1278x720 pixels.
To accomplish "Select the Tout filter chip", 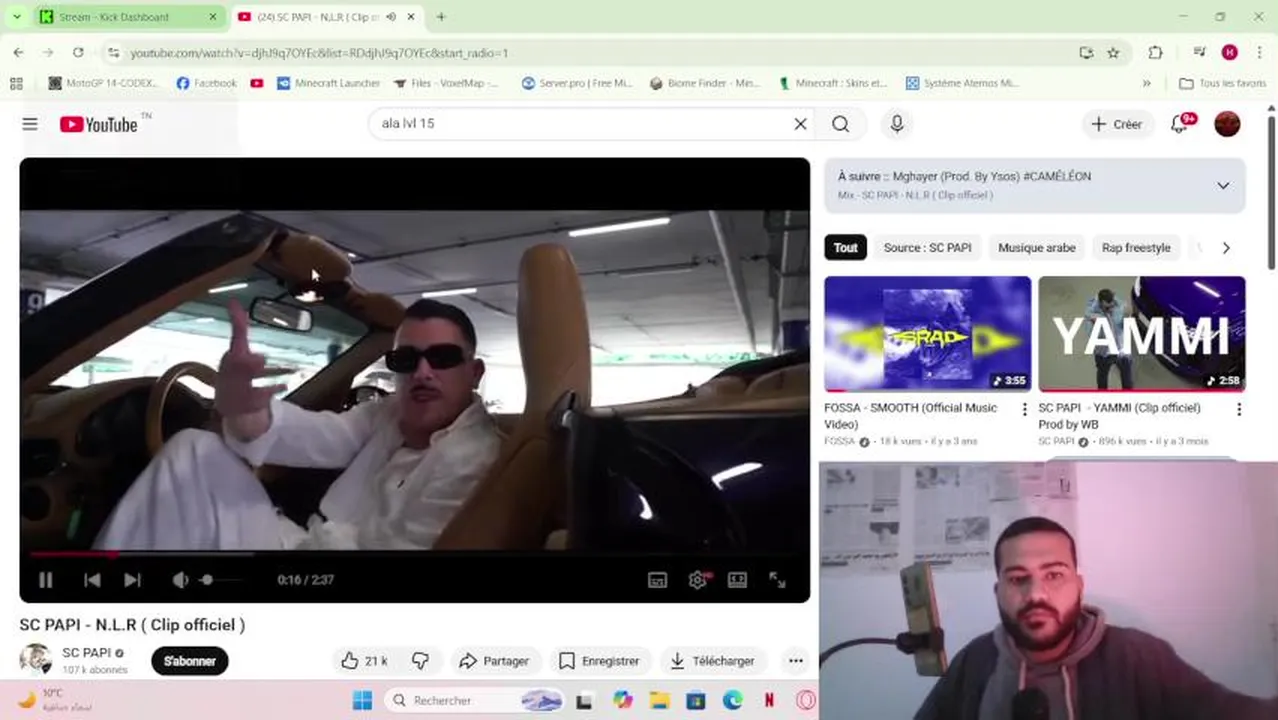I will [846, 248].
